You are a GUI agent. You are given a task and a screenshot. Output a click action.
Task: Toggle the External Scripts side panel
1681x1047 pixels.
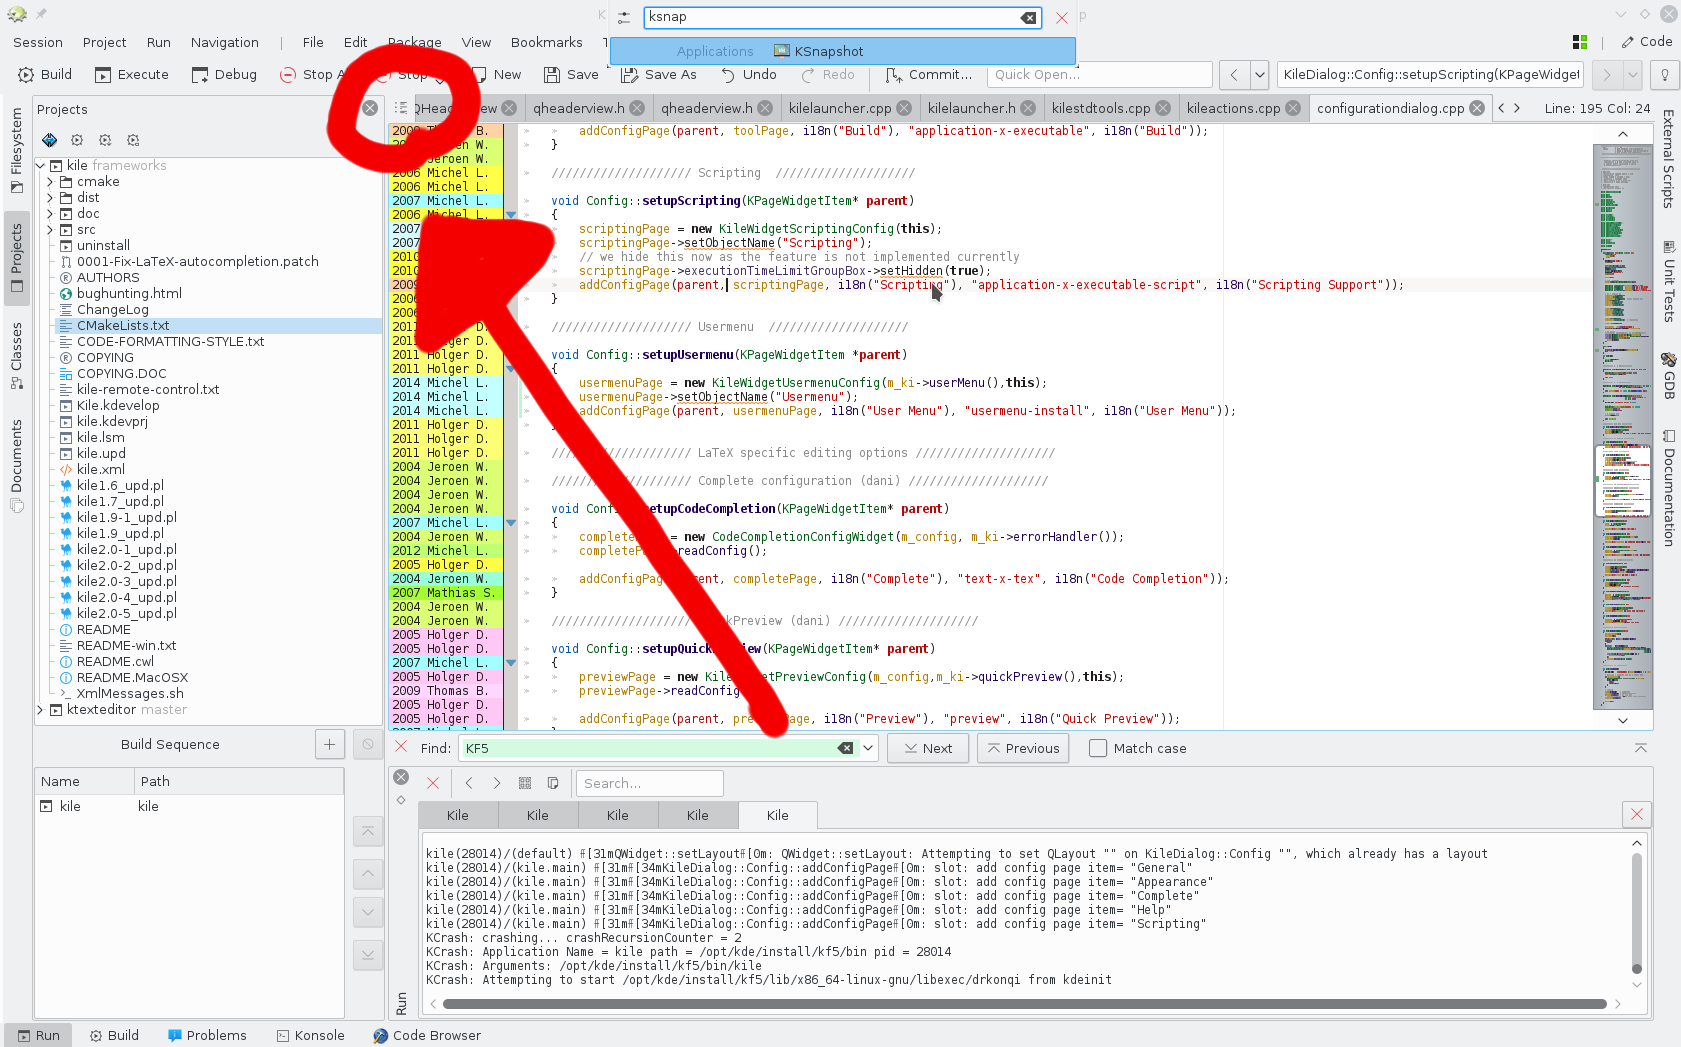[x=1668, y=159]
